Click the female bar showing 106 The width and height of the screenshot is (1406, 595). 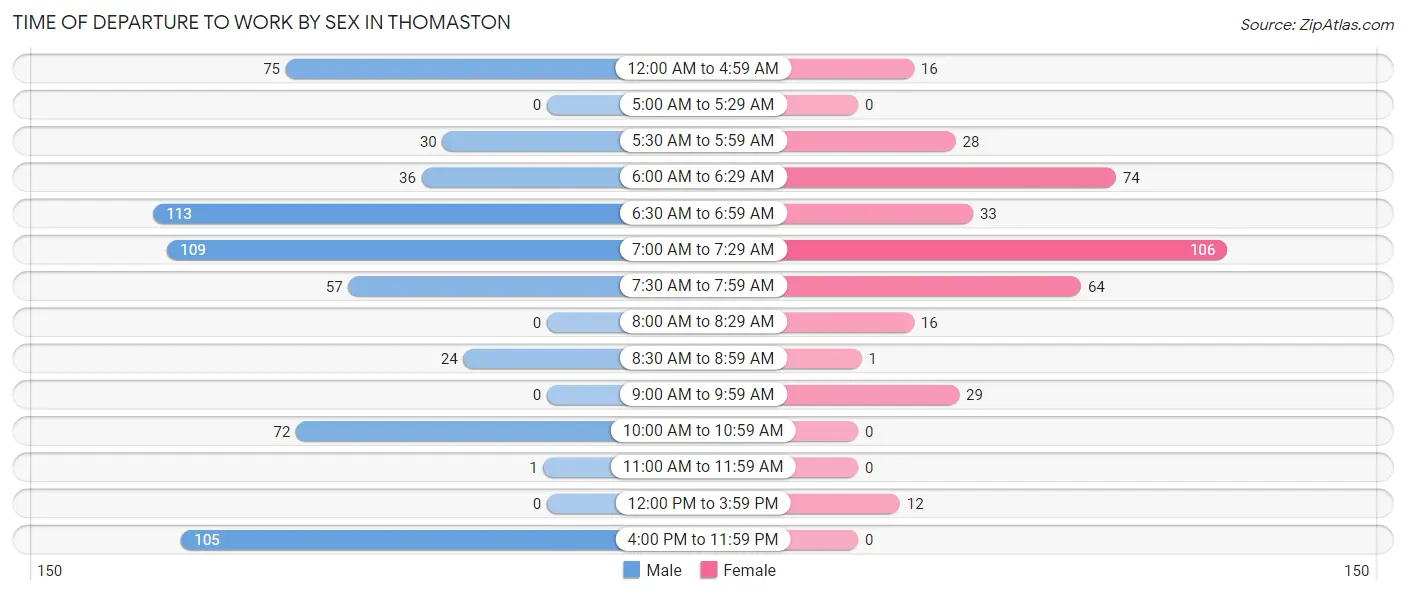[x=1005, y=249]
